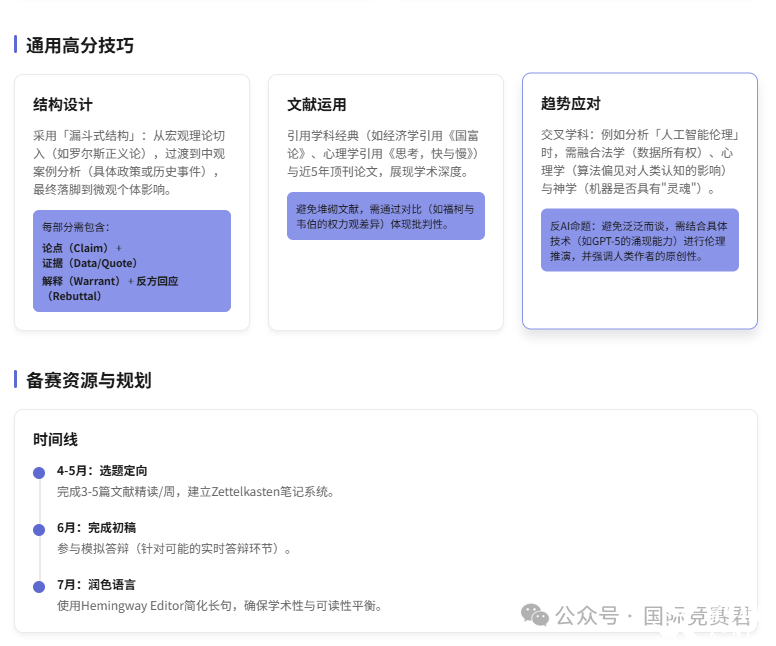Click the 备赛资源与规划 section heading
The width and height of the screenshot is (776, 646).
(x=88, y=380)
